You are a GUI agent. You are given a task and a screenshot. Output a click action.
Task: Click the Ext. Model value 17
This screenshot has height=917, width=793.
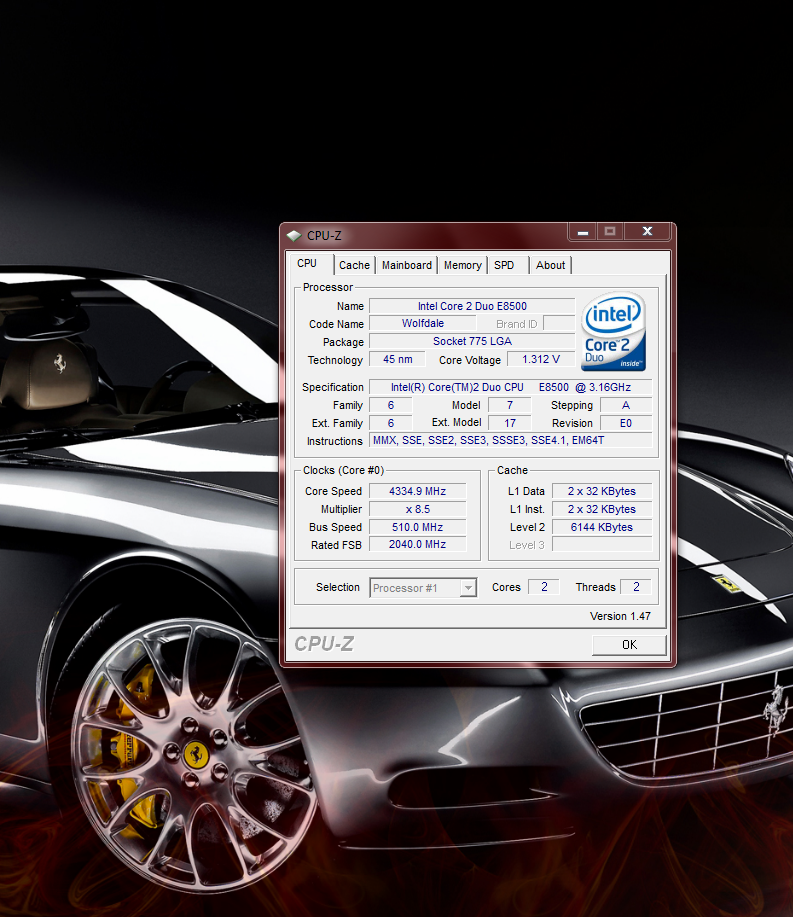pyautogui.click(x=510, y=423)
